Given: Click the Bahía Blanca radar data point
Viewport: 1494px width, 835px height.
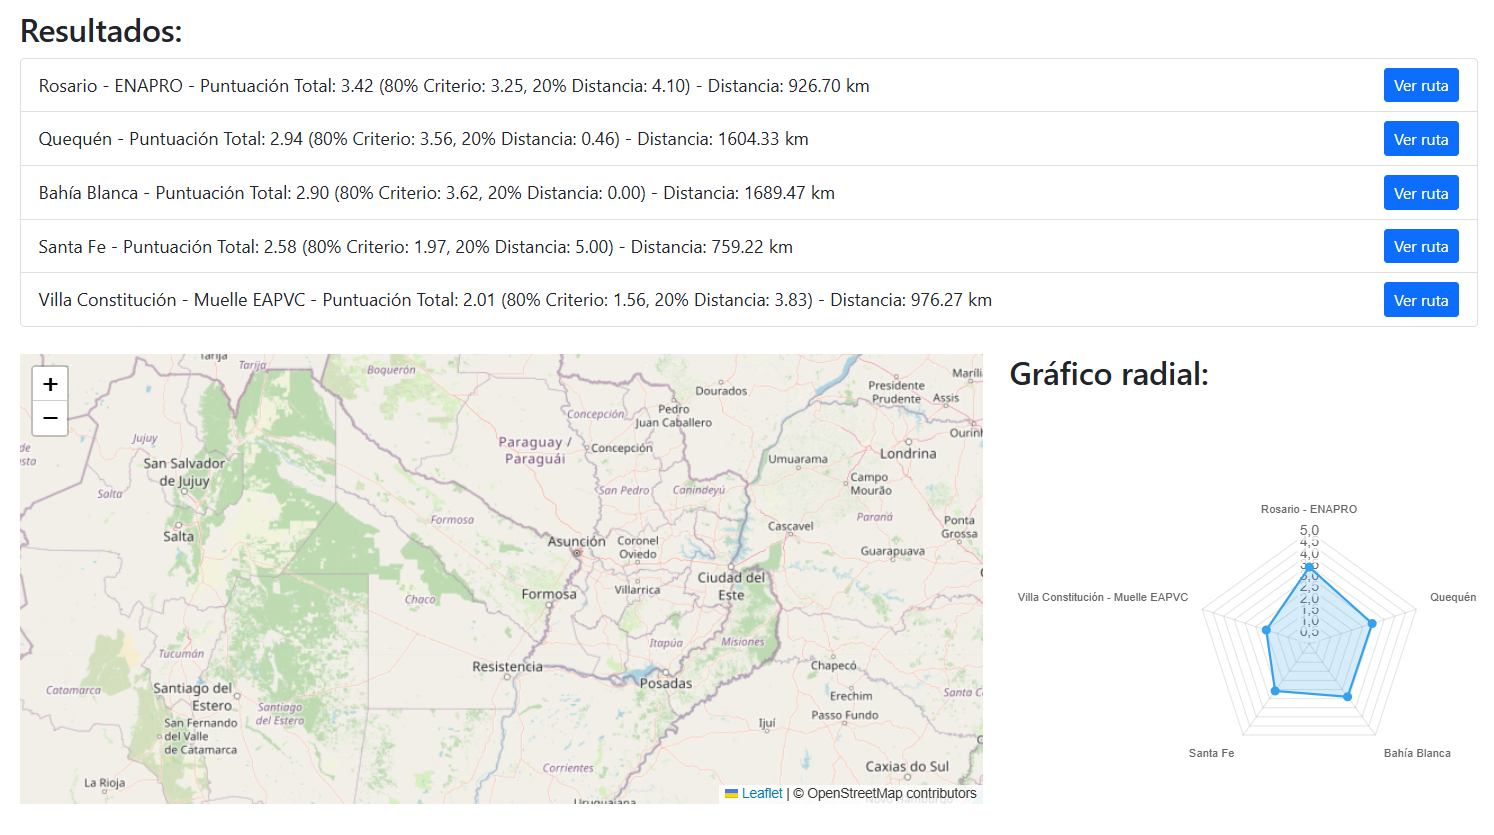Looking at the screenshot, I should coord(1348,696).
